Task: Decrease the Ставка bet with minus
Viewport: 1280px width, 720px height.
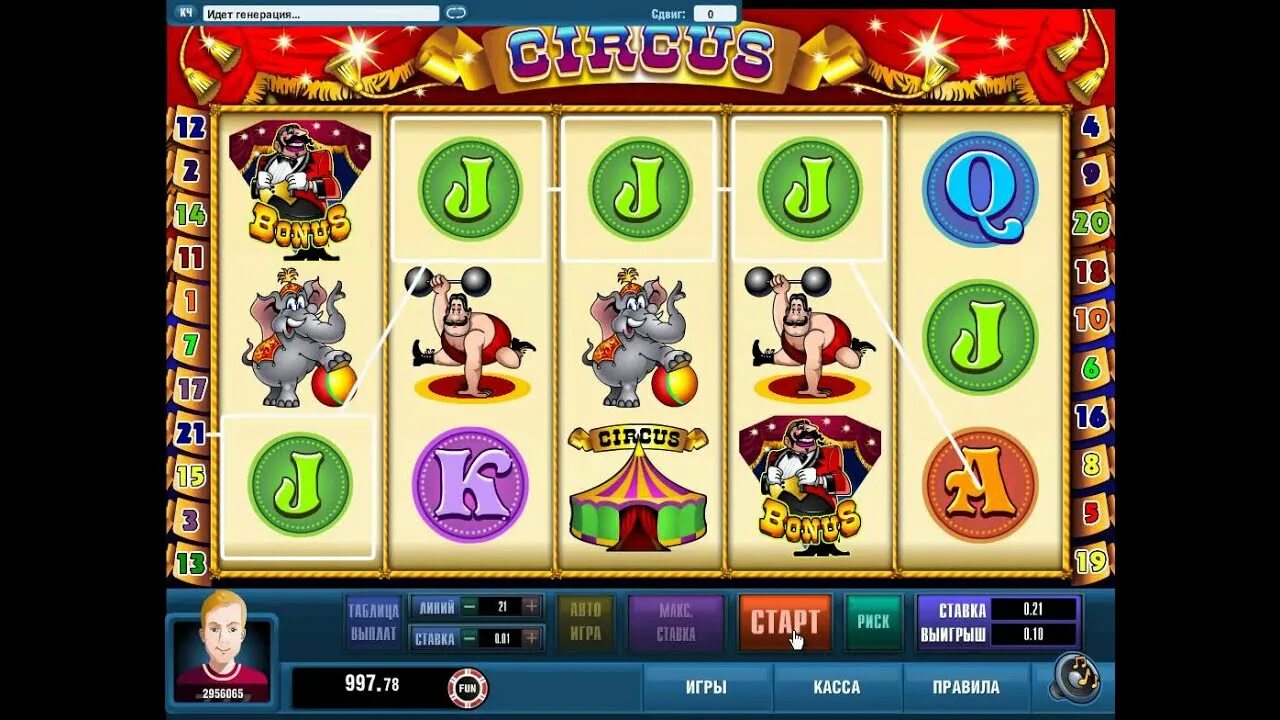Action: (467, 638)
